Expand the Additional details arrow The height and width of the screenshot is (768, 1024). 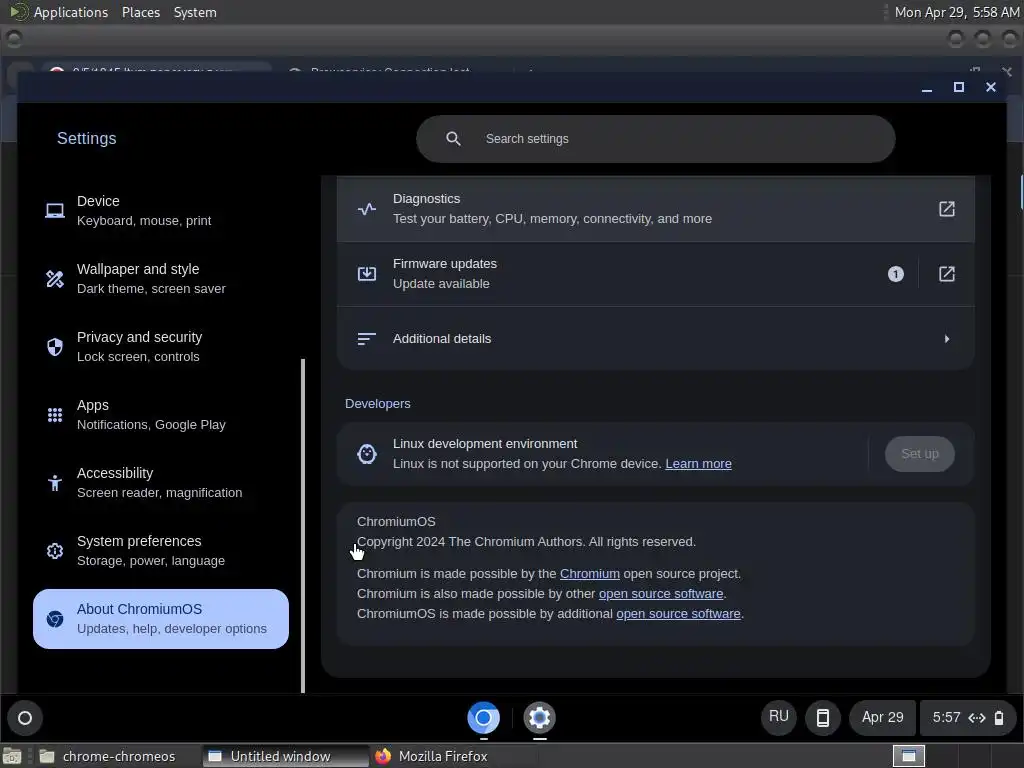pyautogui.click(x=947, y=338)
